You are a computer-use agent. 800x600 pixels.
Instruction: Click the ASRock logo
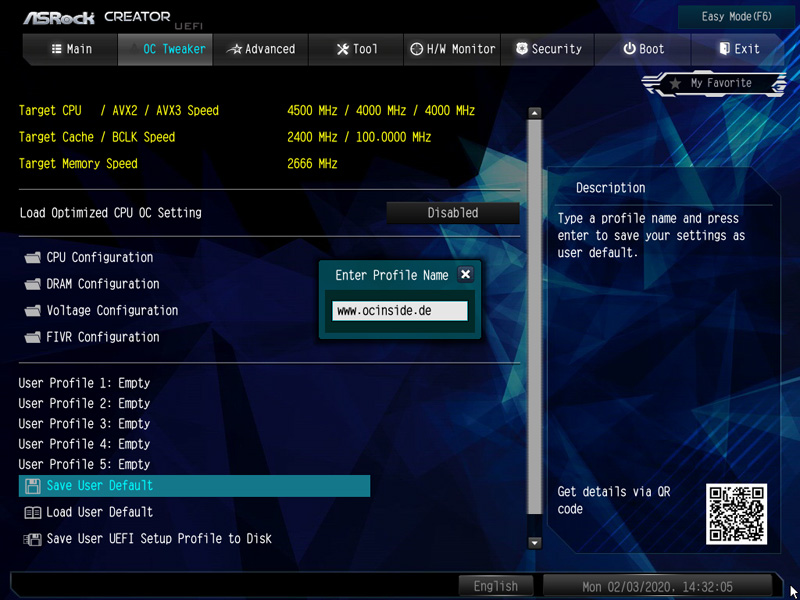[59, 18]
